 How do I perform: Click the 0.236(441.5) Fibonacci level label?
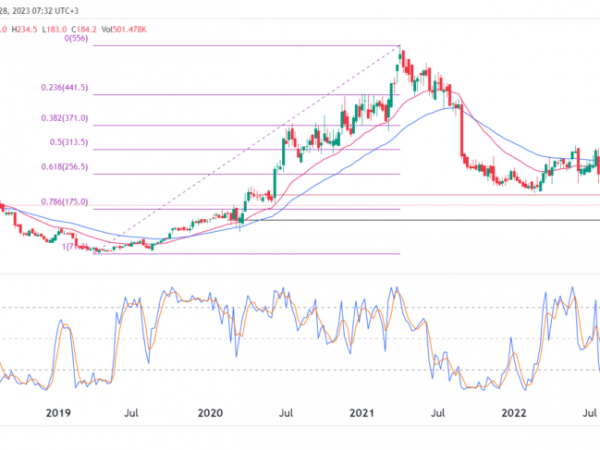[x=65, y=88]
